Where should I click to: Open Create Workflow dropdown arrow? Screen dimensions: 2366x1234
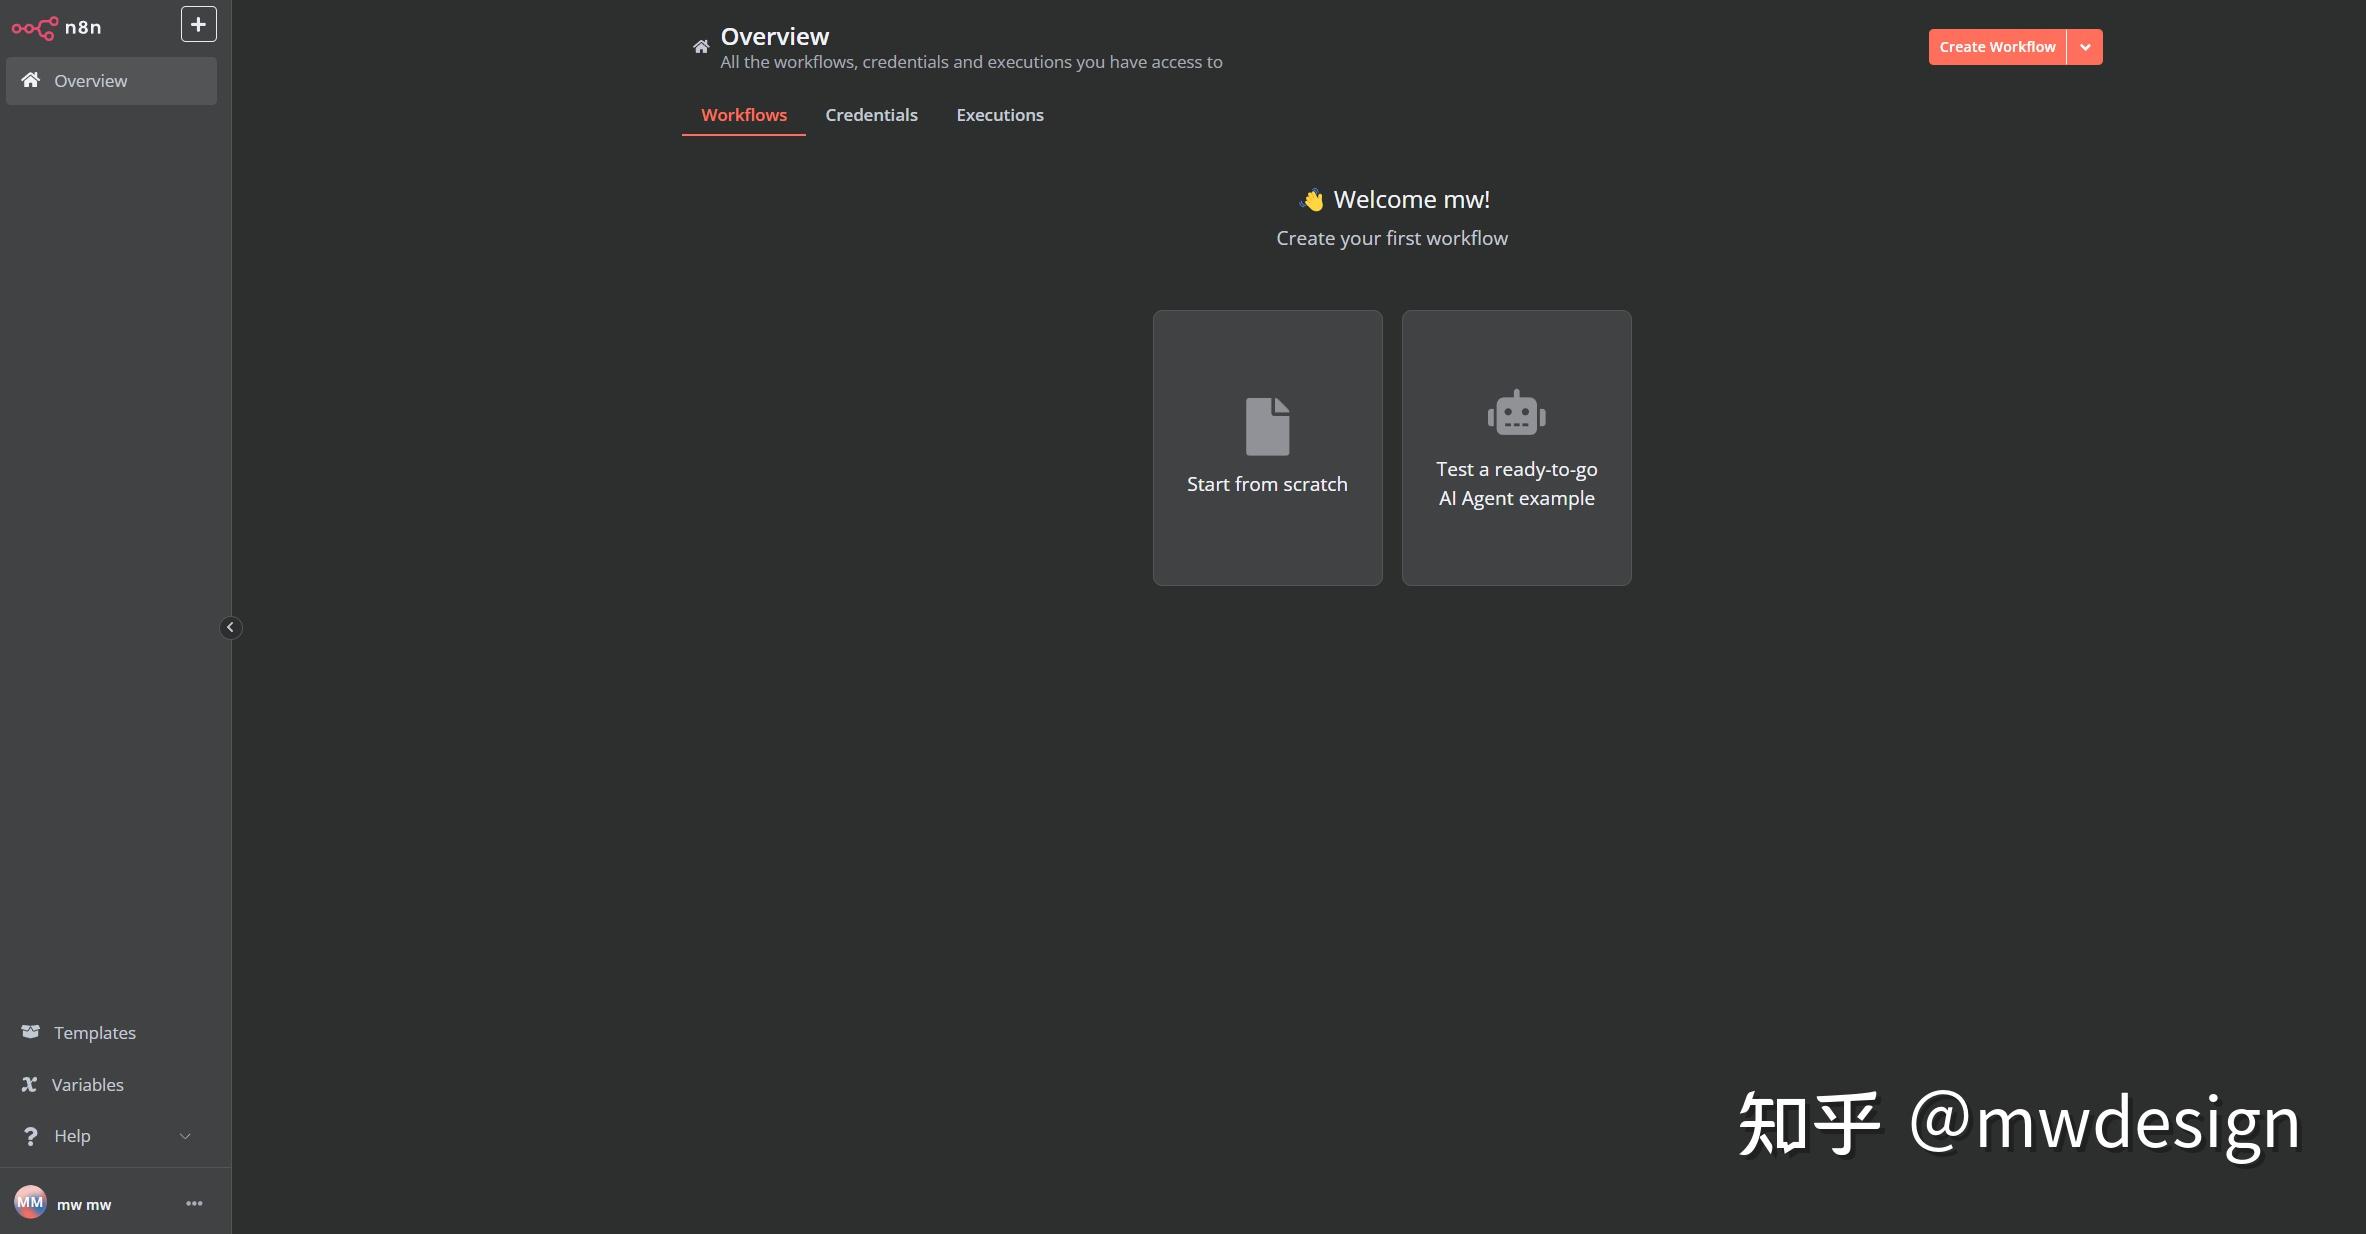pyautogui.click(x=2085, y=47)
